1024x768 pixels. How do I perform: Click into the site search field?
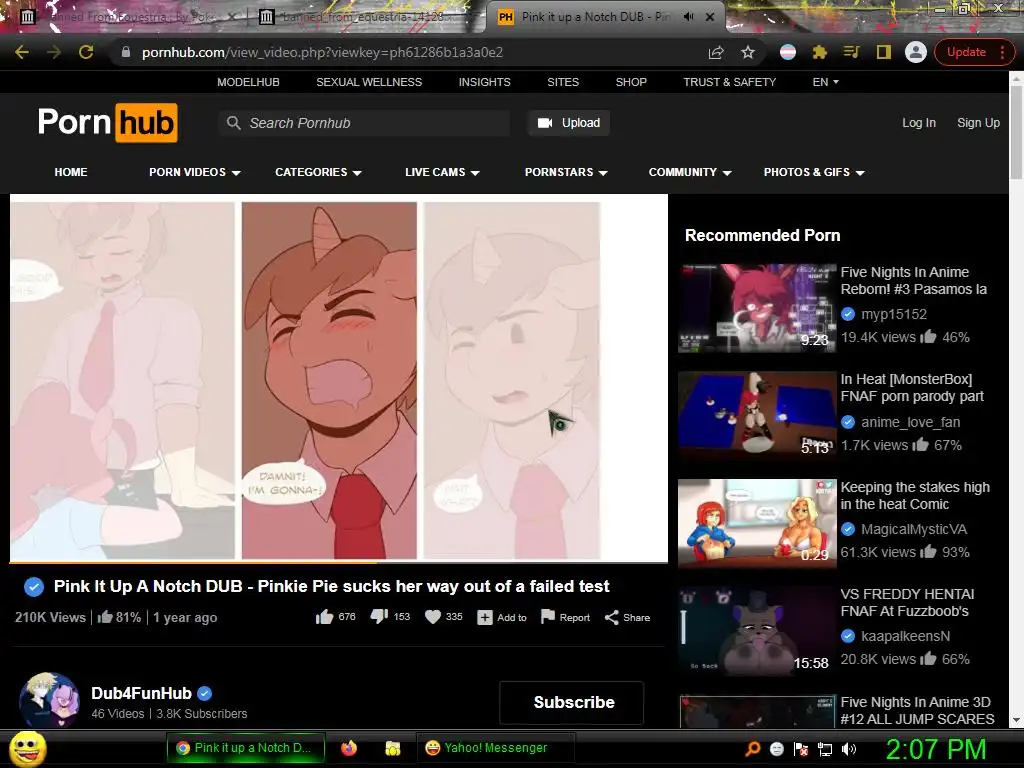(x=364, y=123)
